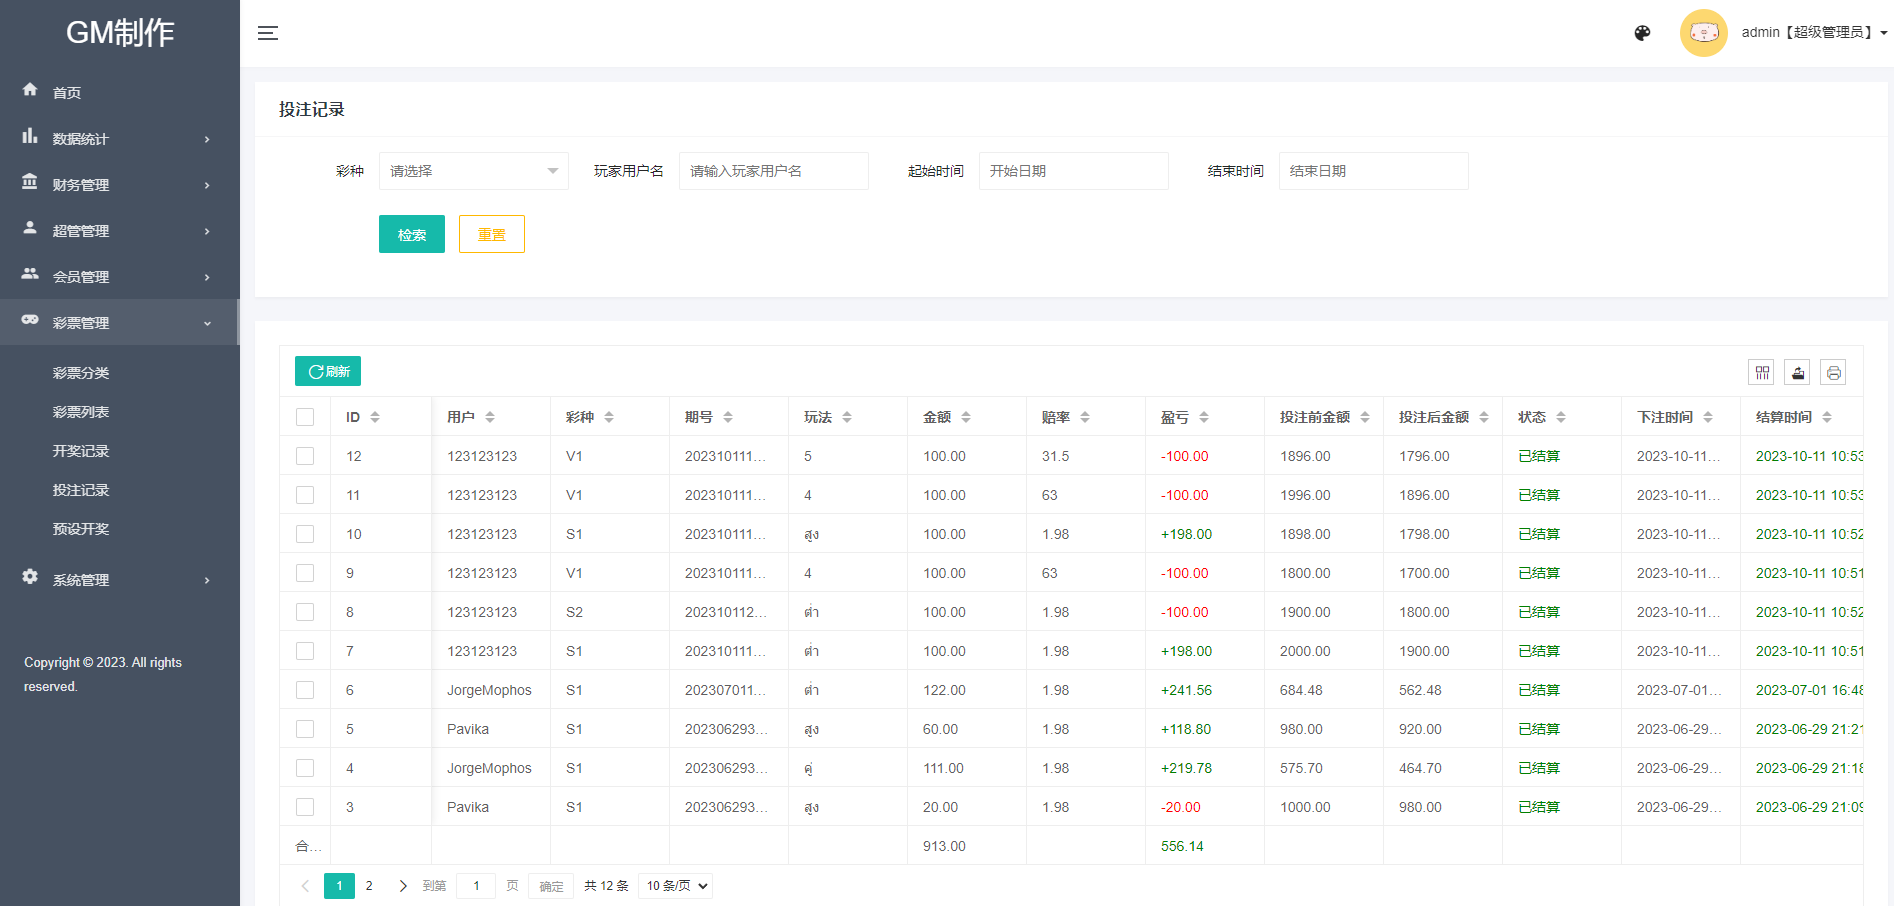
Task: Sort by ID column arrows
Action: click(x=375, y=417)
